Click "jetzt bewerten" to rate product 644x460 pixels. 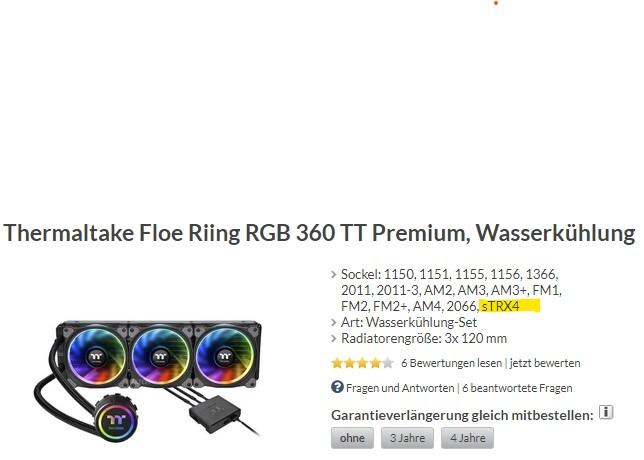pos(545,363)
